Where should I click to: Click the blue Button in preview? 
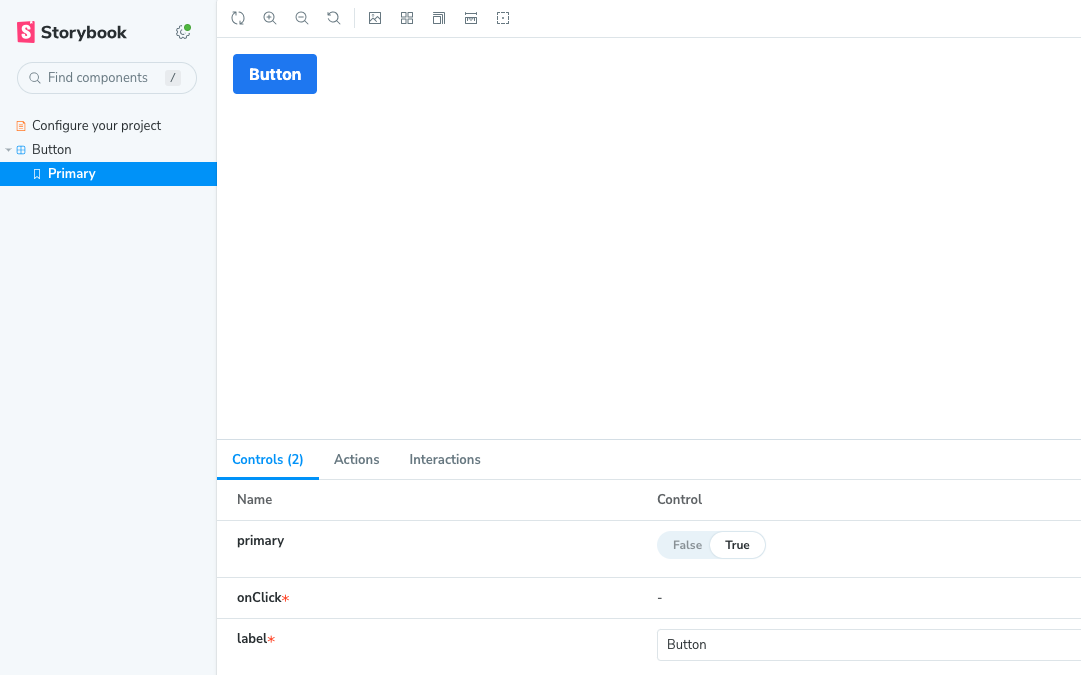[275, 74]
